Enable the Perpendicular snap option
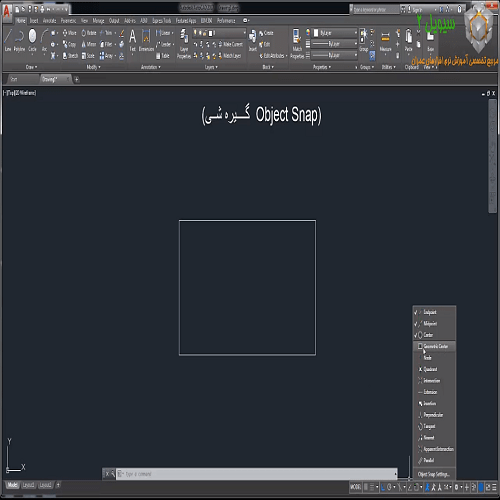Screen dimensions: 500x500 click(434, 415)
